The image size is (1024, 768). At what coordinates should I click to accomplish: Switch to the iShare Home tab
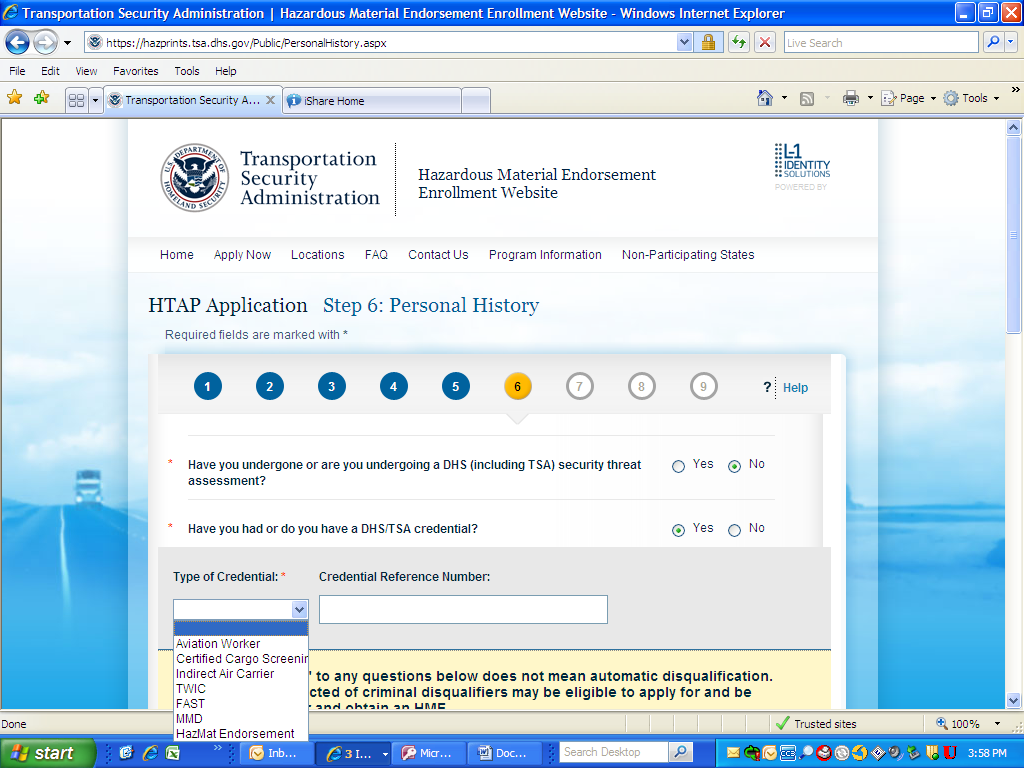(x=372, y=101)
